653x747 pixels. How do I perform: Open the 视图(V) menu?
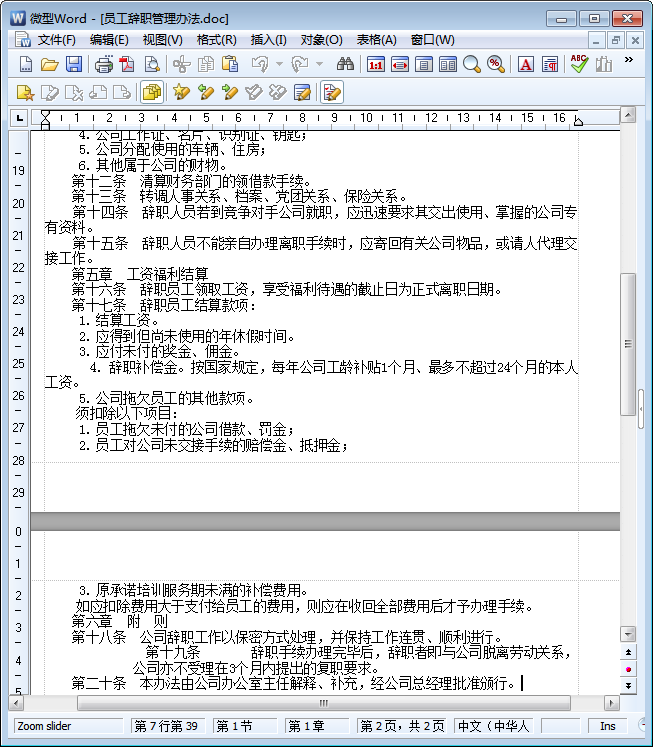(x=162, y=40)
